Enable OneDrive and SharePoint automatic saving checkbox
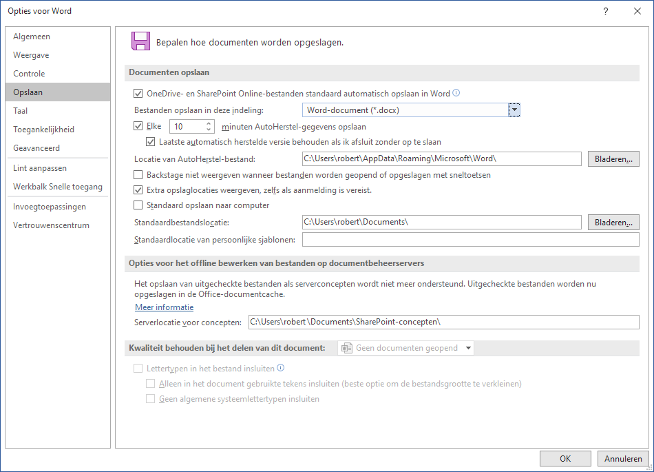The height and width of the screenshot is (472, 654). click(138, 93)
